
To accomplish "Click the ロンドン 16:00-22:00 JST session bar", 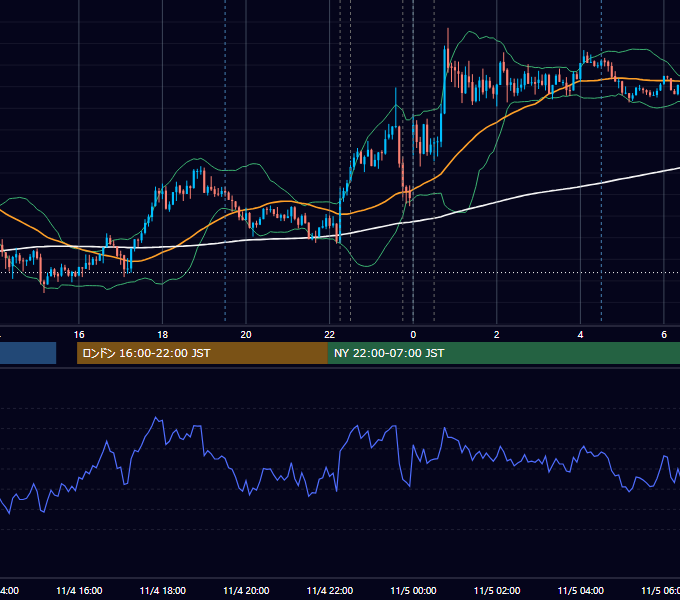I will [202, 353].
